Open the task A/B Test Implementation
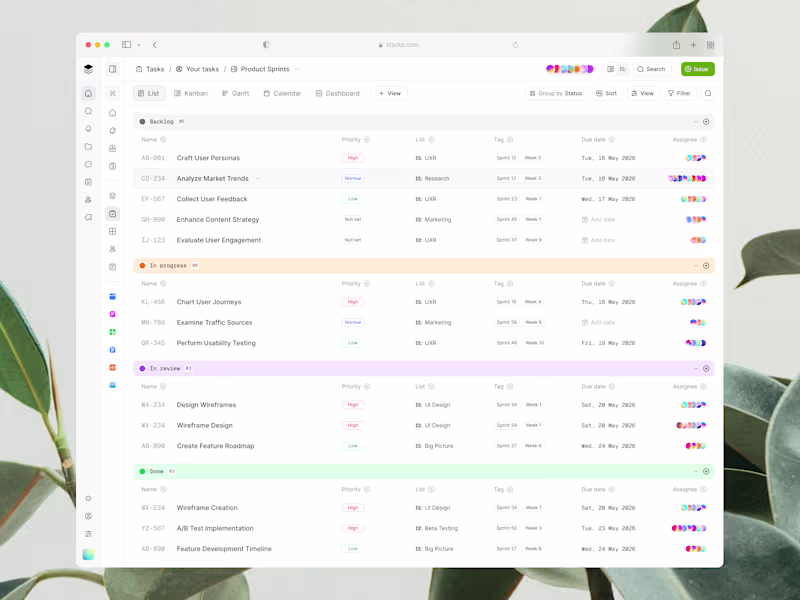 215,528
